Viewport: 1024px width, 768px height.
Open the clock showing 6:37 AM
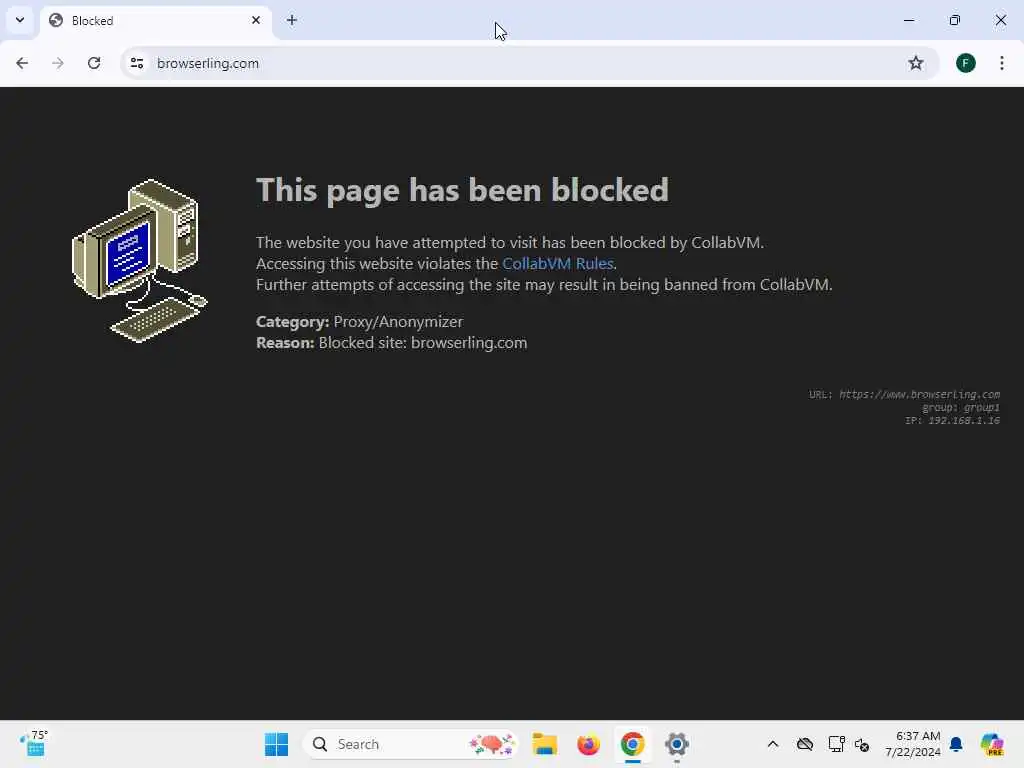point(913,744)
